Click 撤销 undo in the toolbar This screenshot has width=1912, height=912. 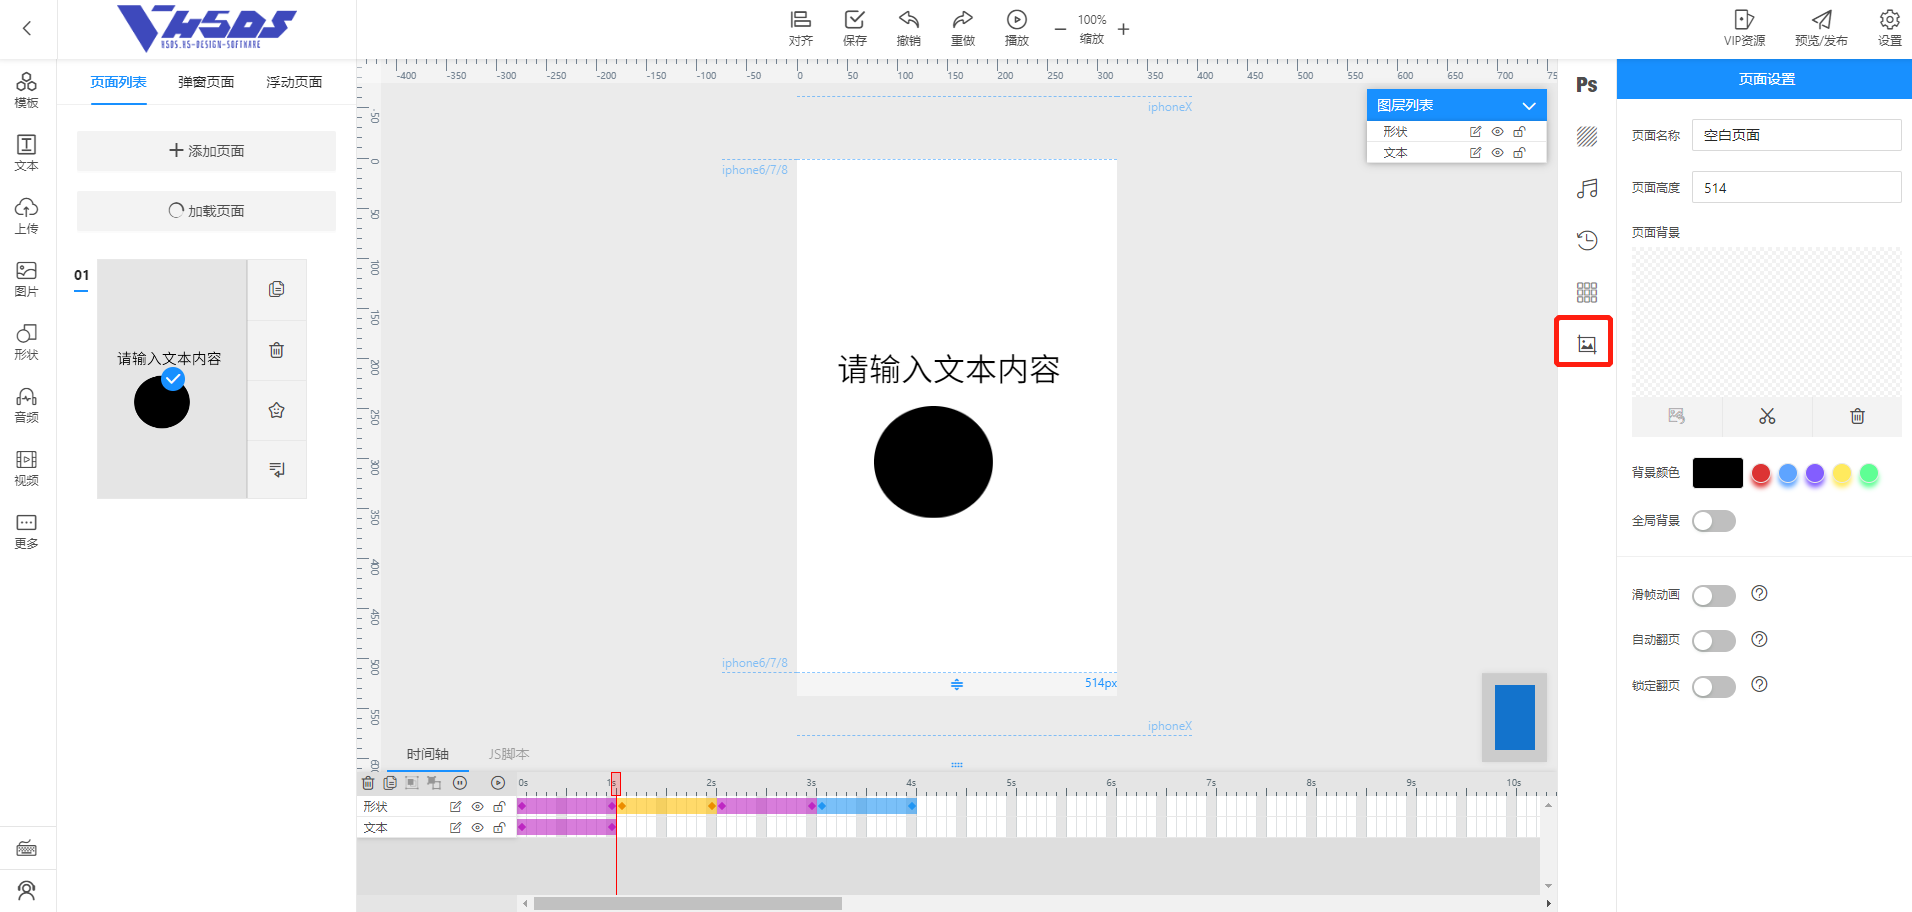[909, 29]
